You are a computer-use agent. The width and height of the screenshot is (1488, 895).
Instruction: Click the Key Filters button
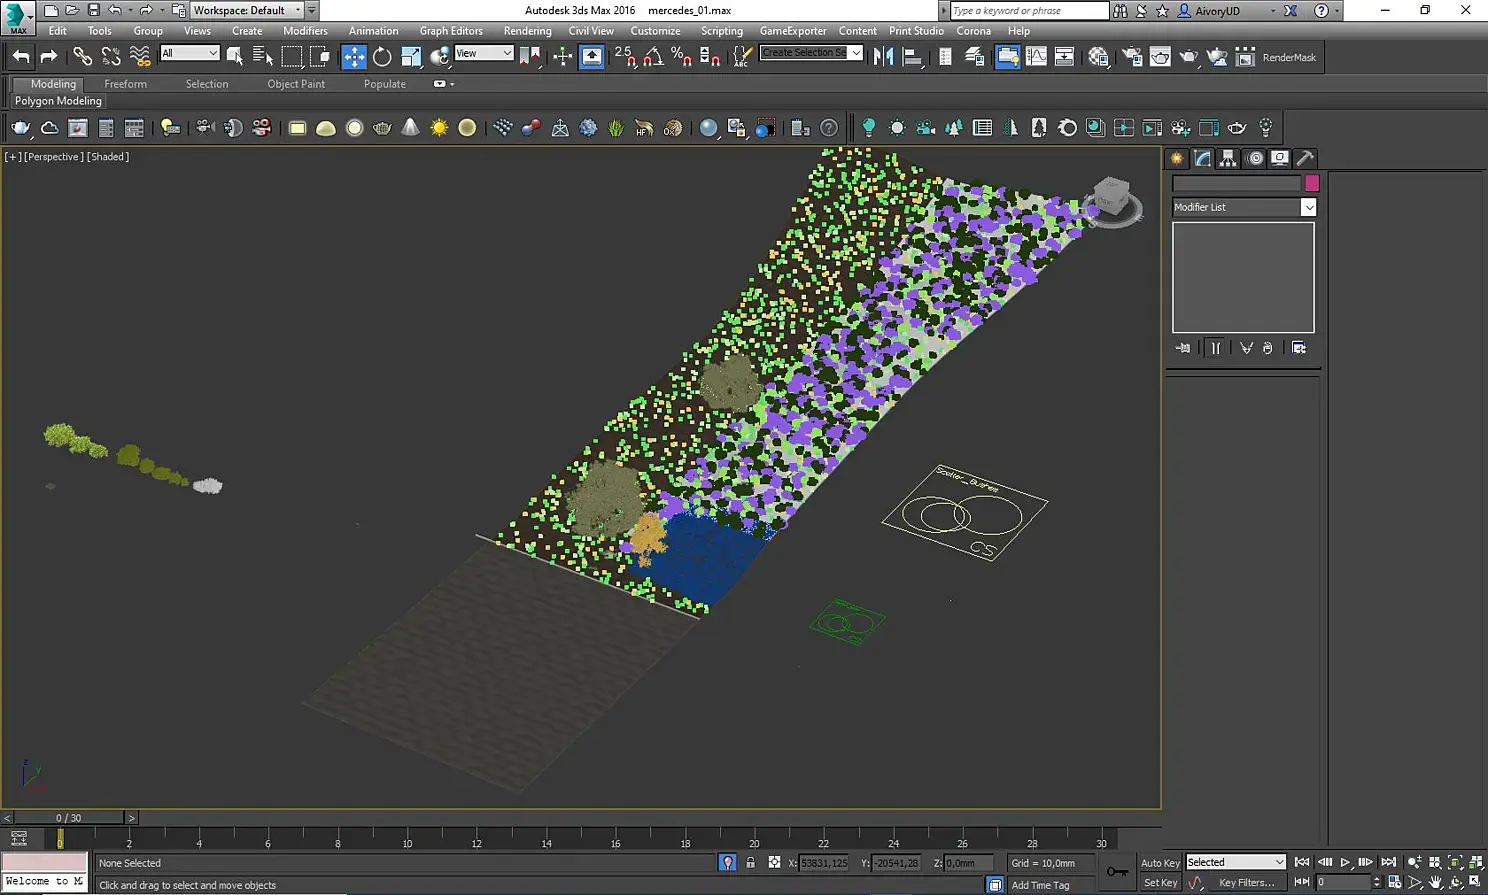(1246, 883)
